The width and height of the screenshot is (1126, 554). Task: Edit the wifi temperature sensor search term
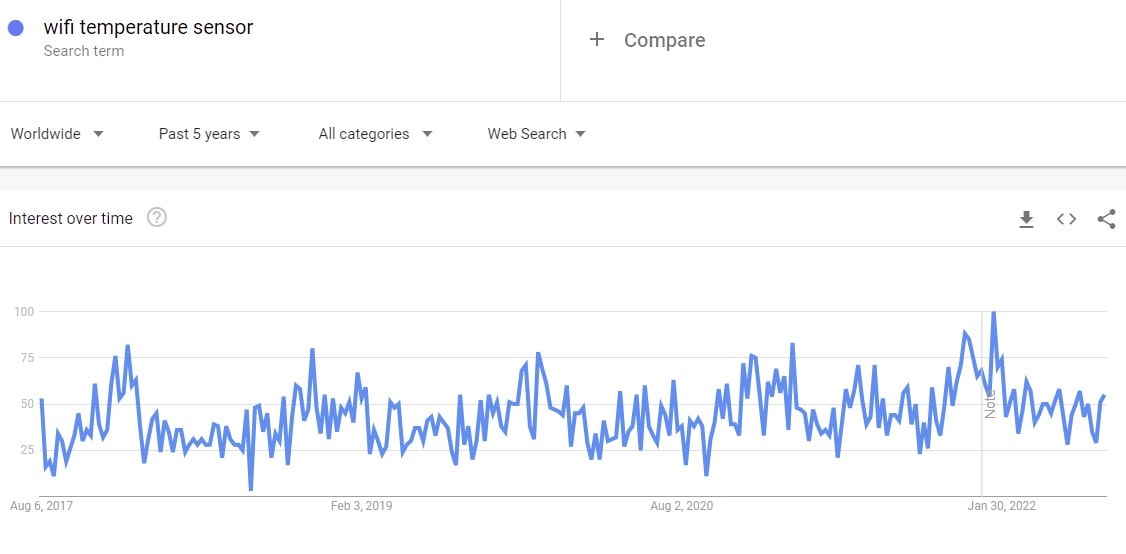click(148, 28)
